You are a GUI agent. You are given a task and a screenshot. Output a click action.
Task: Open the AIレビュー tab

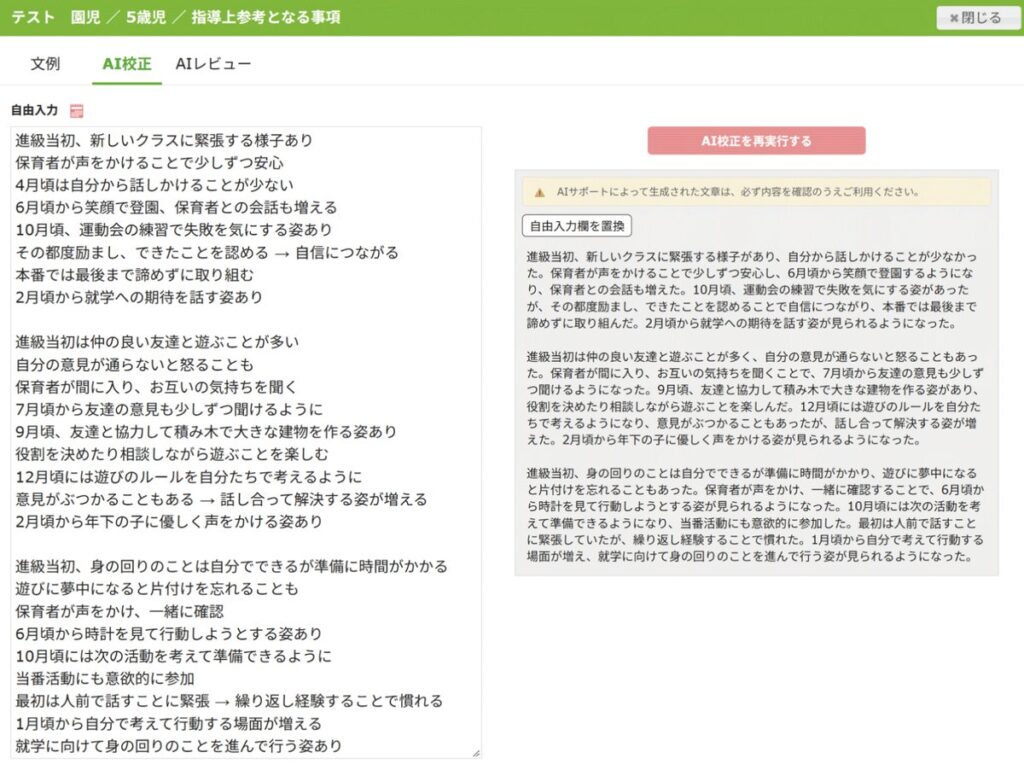(213, 63)
